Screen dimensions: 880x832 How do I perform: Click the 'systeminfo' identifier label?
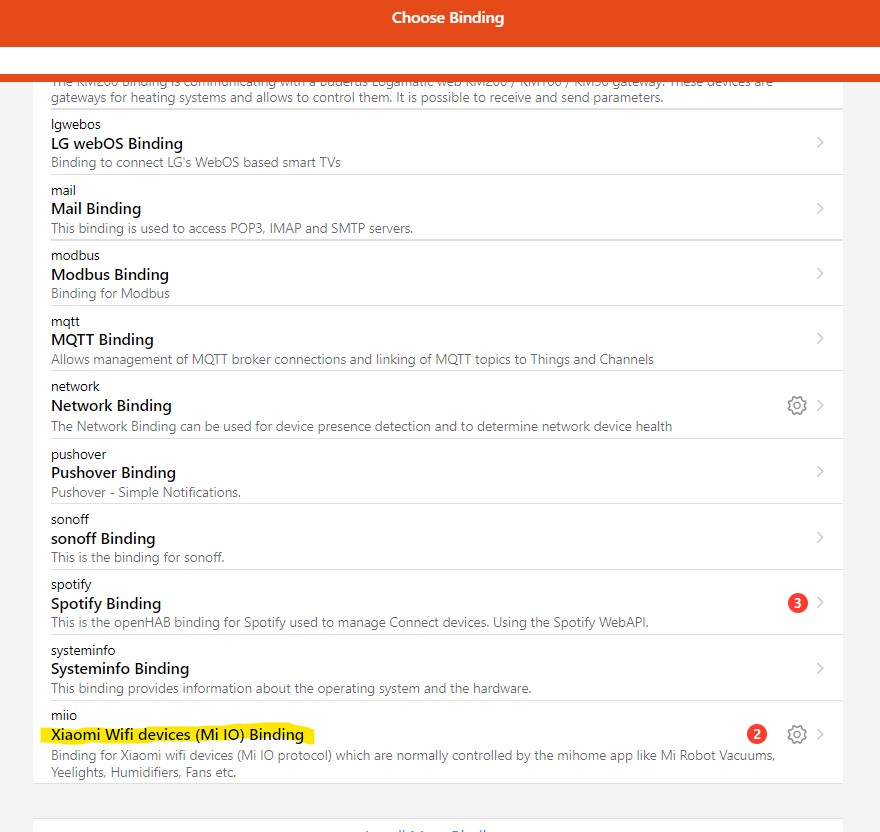pos(83,650)
